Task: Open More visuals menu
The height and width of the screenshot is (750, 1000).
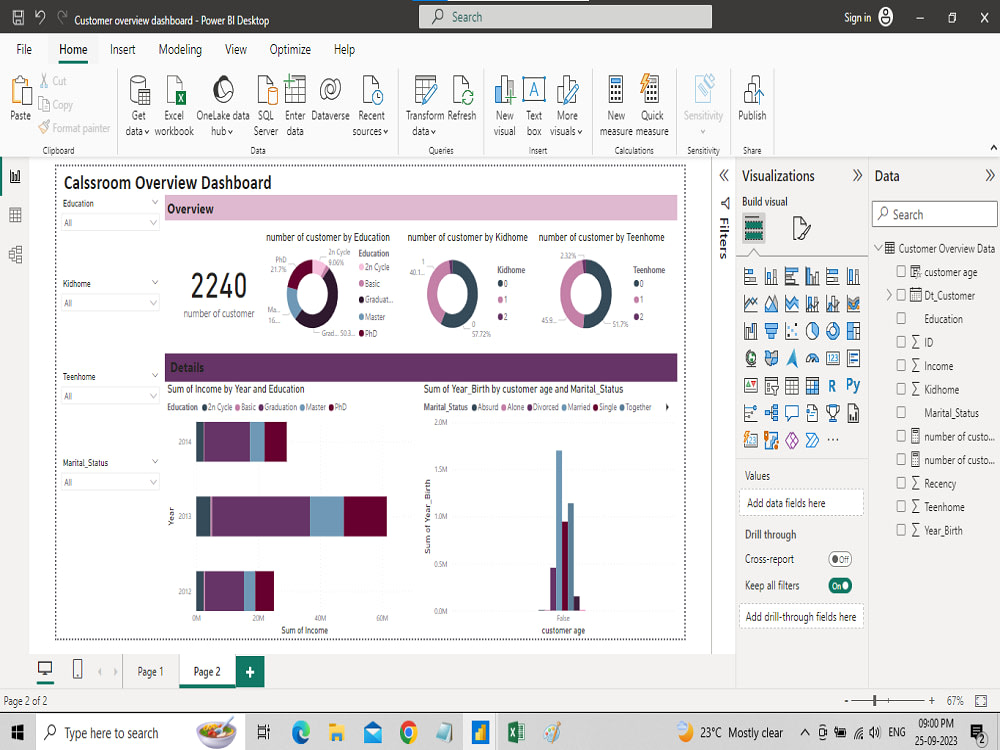Action: (x=566, y=105)
